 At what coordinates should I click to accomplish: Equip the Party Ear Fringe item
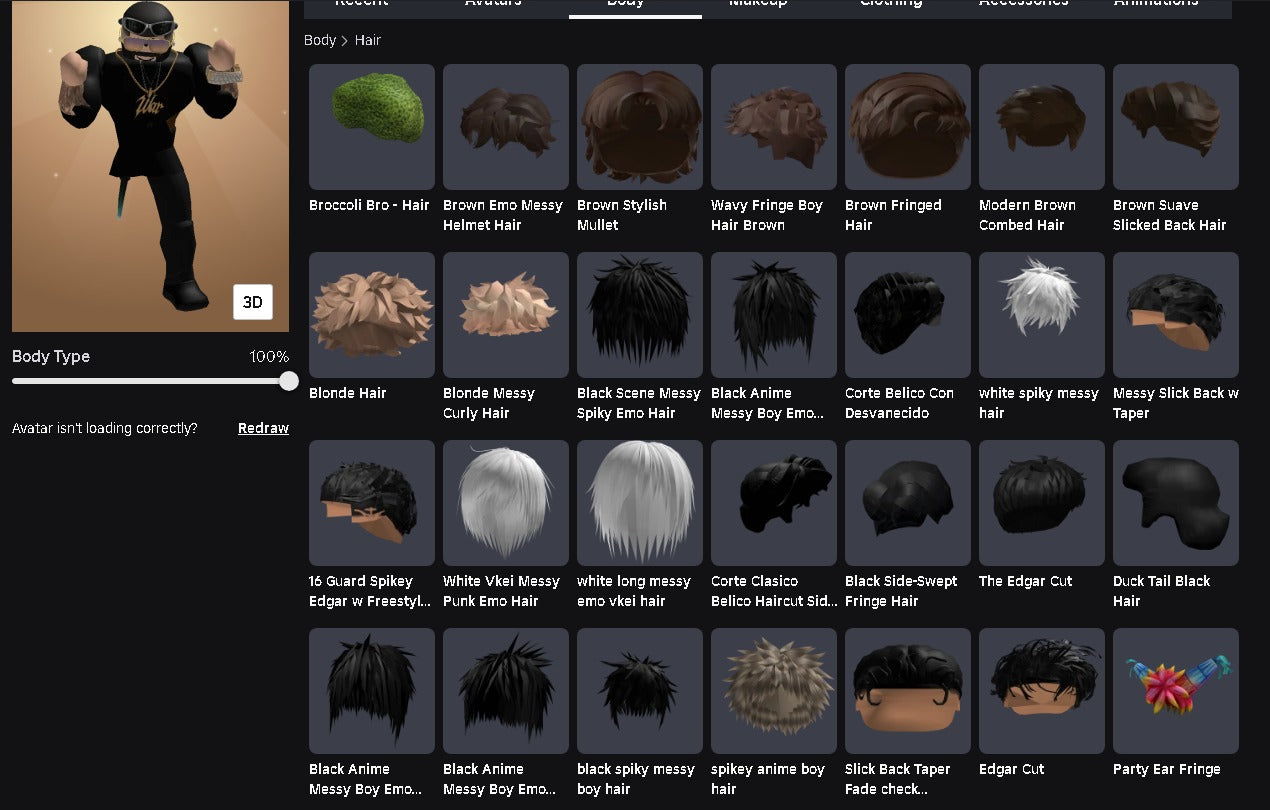(x=1176, y=691)
